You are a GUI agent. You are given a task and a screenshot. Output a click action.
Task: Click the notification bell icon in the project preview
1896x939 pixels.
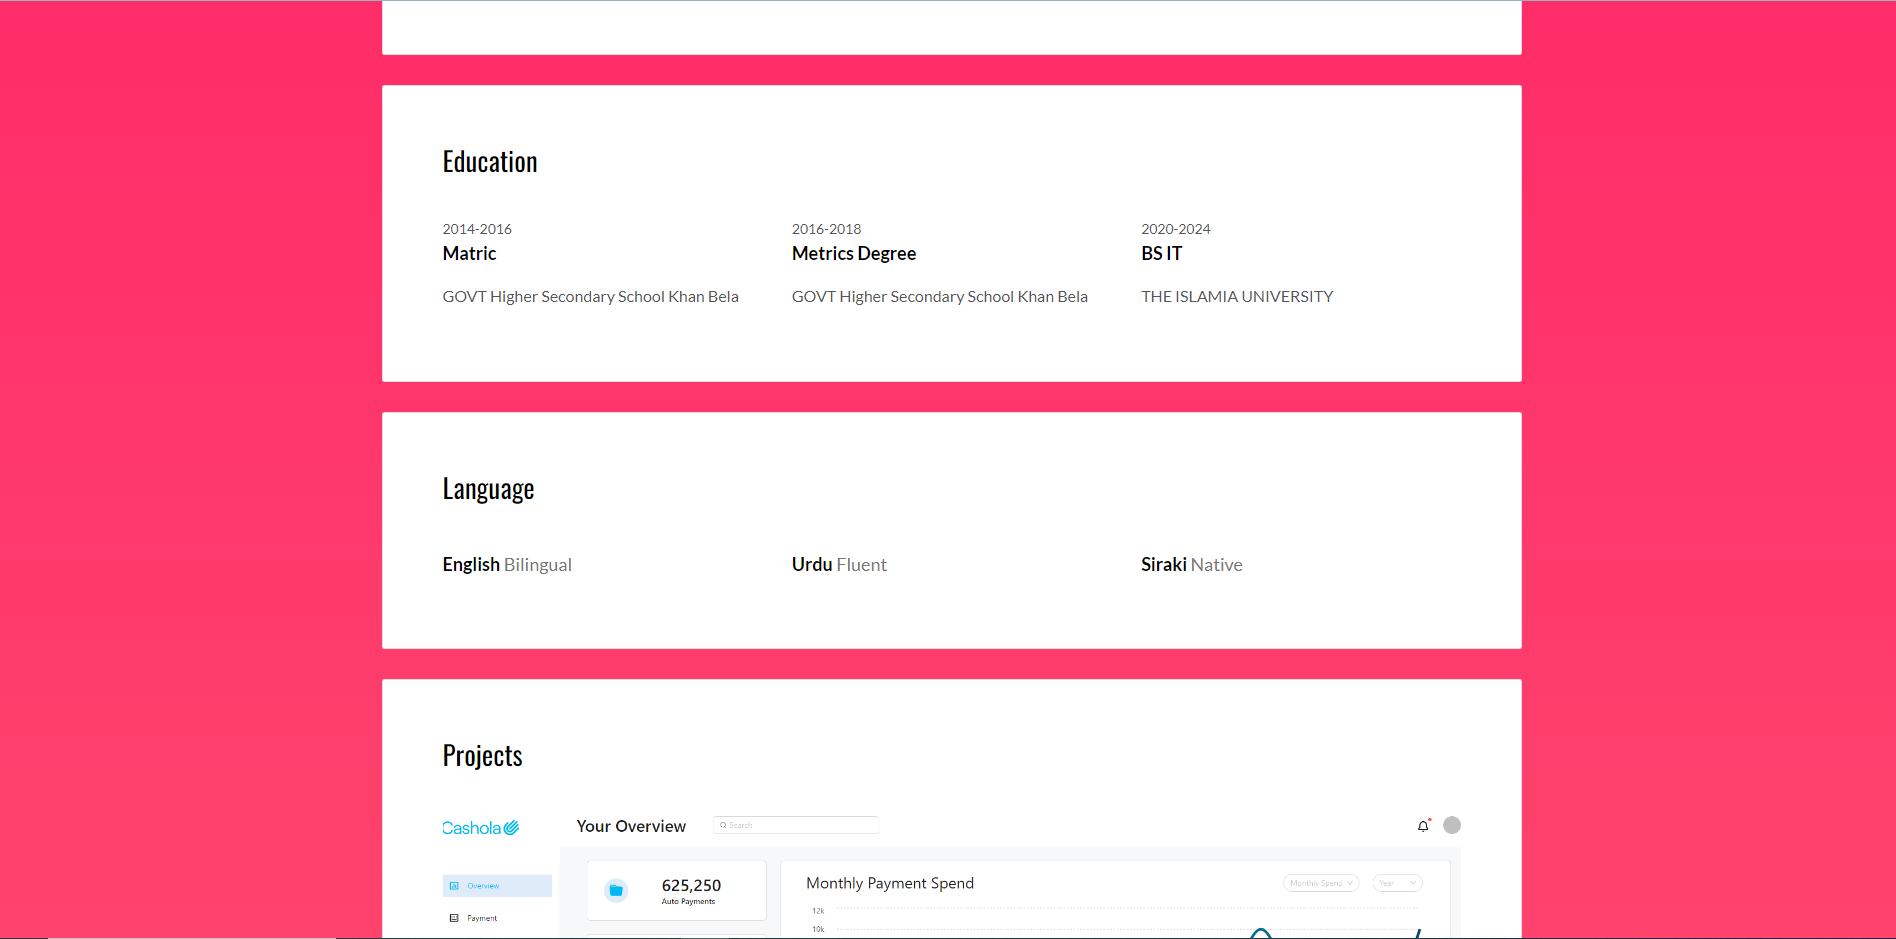point(1423,826)
